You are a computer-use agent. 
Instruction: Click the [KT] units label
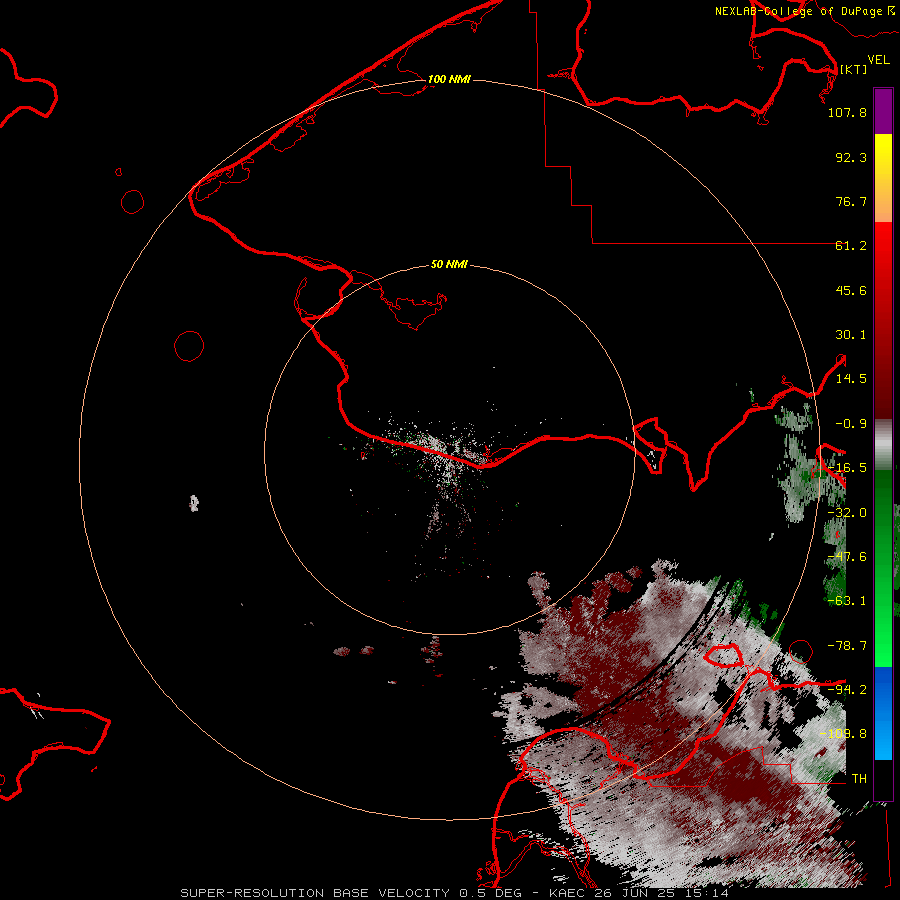(854, 69)
